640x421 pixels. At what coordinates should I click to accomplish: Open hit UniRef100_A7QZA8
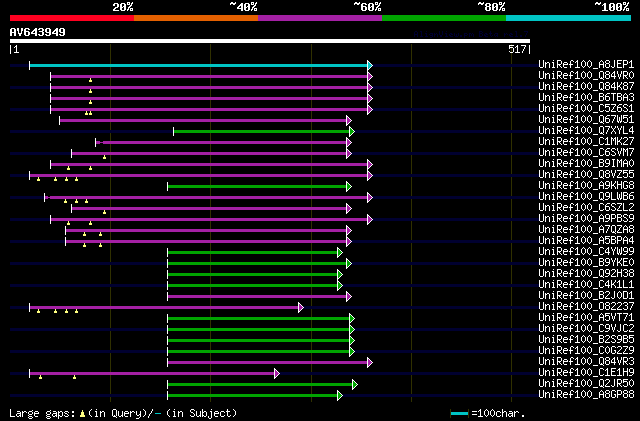pyautogui.click(x=586, y=230)
